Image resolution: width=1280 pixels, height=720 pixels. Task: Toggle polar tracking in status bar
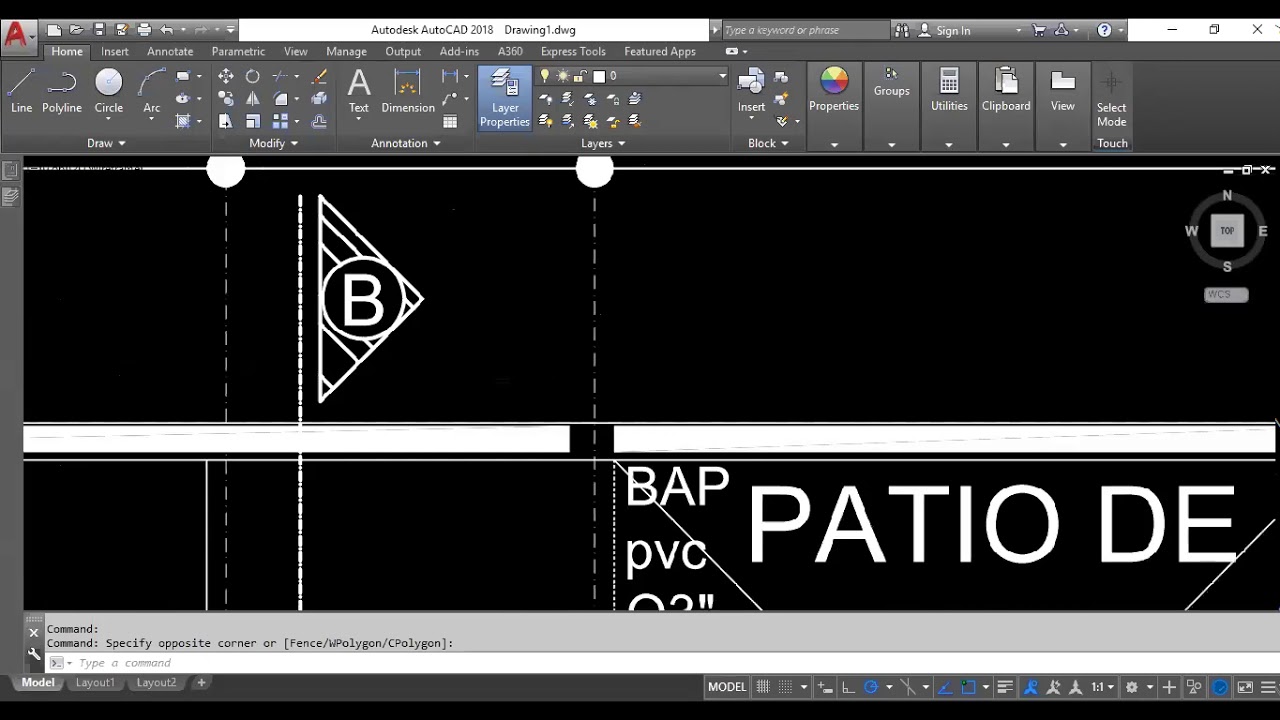(x=870, y=687)
